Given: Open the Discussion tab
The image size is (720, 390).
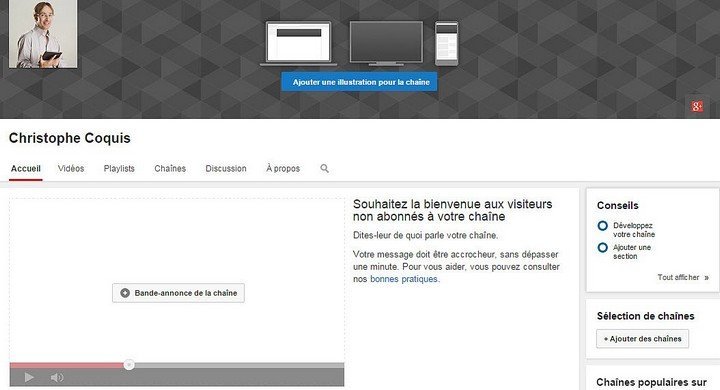Looking at the screenshot, I should click(226, 169).
